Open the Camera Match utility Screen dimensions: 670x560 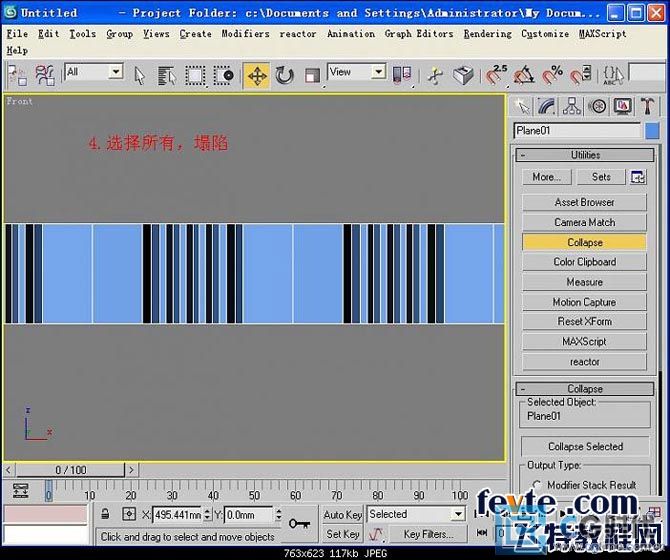coord(584,222)
